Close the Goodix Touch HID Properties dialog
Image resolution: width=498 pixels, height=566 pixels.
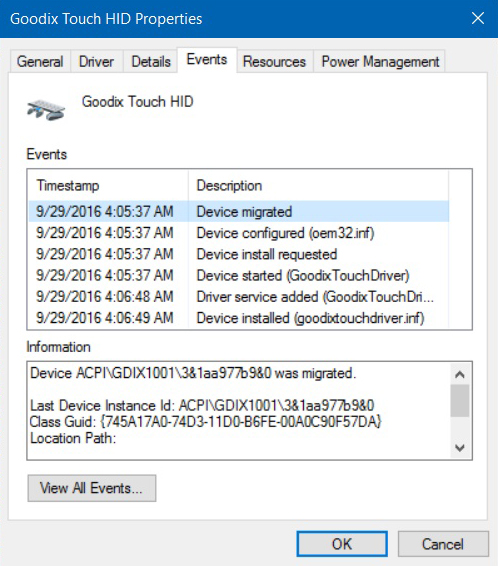tap(478, 18)
